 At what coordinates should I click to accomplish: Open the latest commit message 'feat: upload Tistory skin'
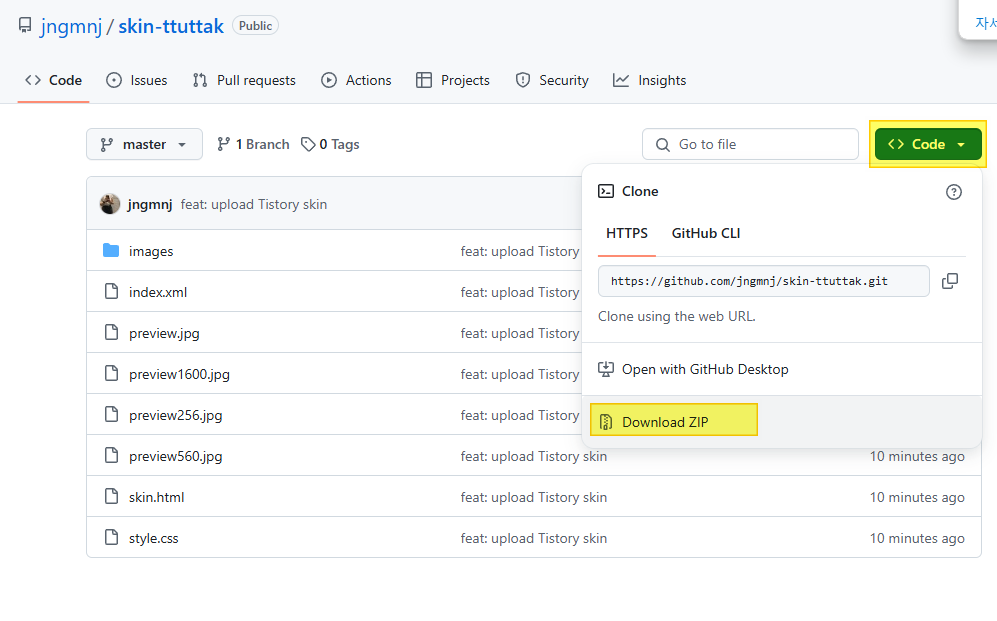[254, 204]
